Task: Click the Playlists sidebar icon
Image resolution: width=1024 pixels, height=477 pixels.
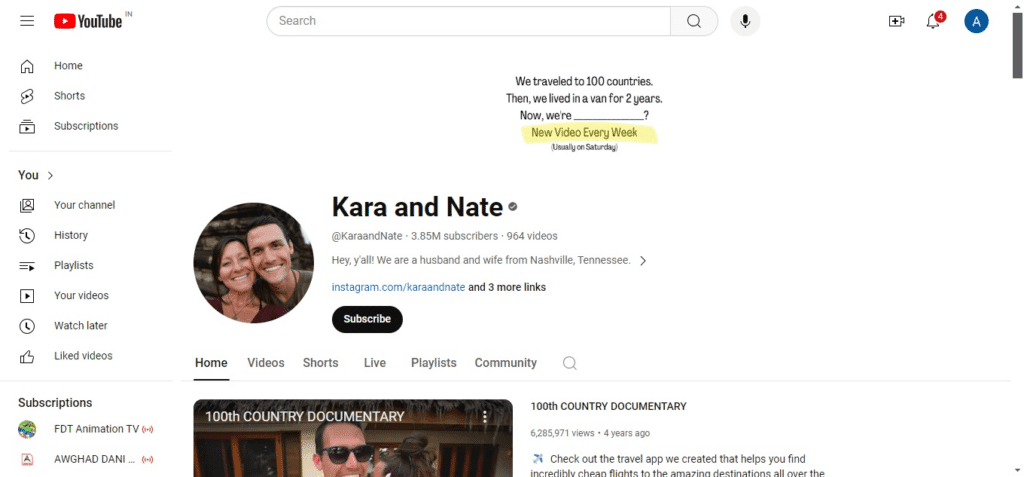Action: coord(27,265)
